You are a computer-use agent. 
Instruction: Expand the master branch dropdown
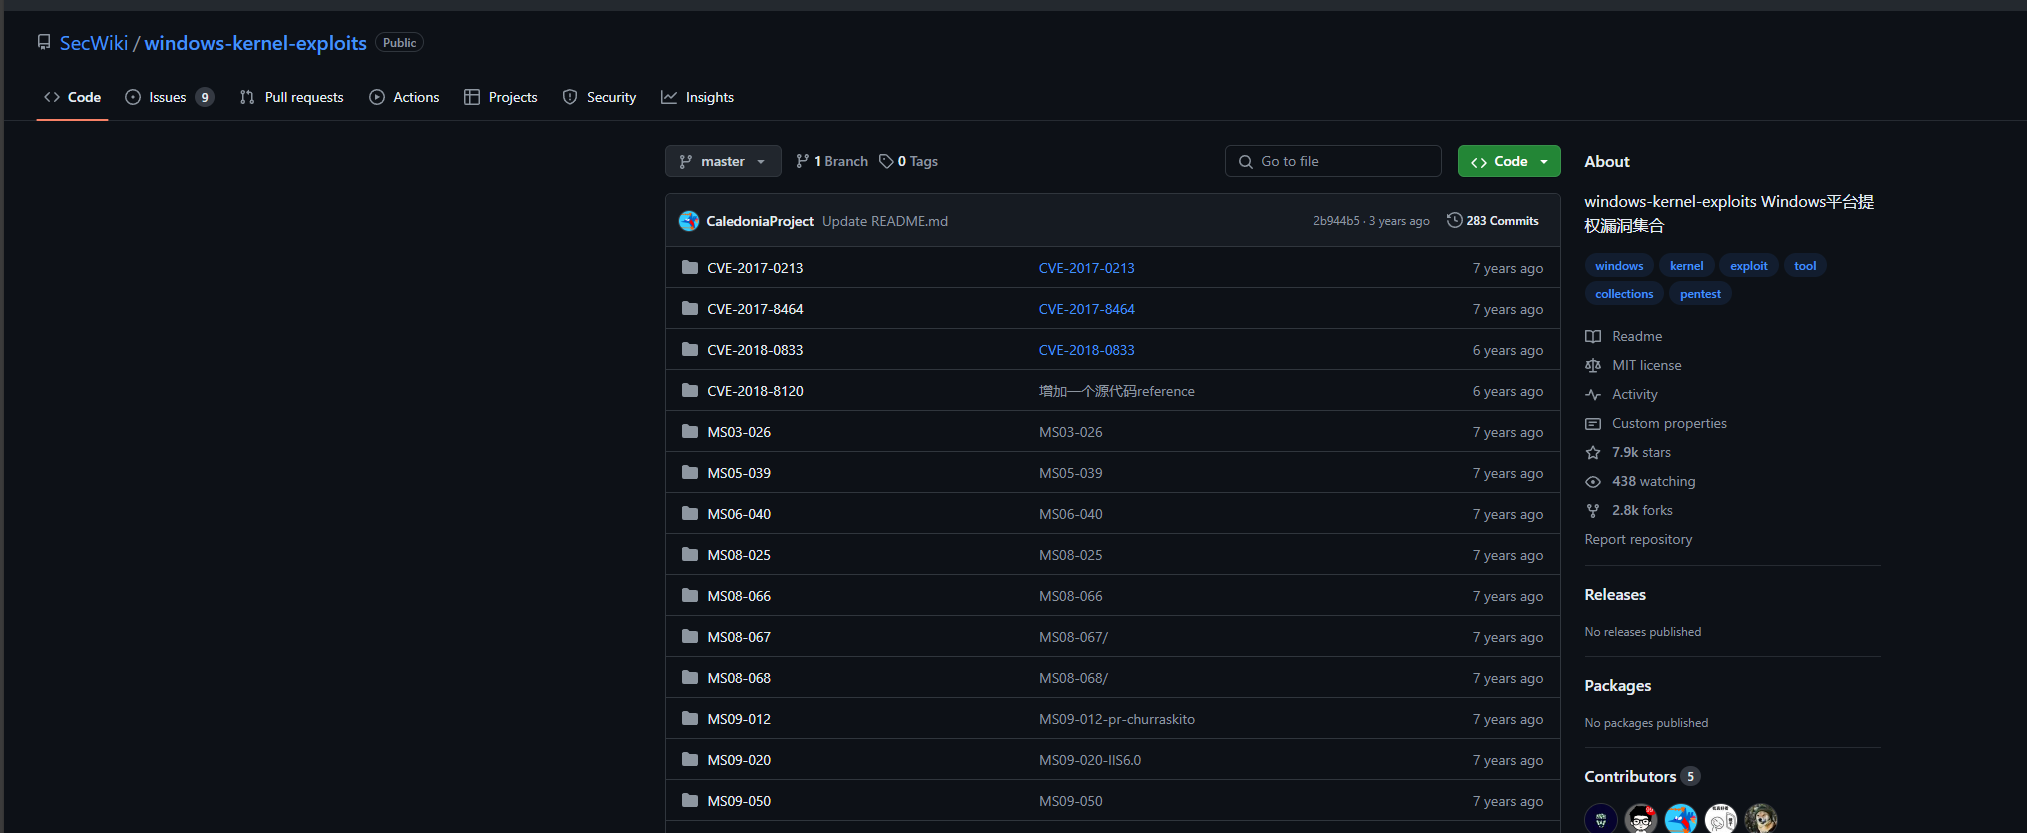click(x=723, y=161)
